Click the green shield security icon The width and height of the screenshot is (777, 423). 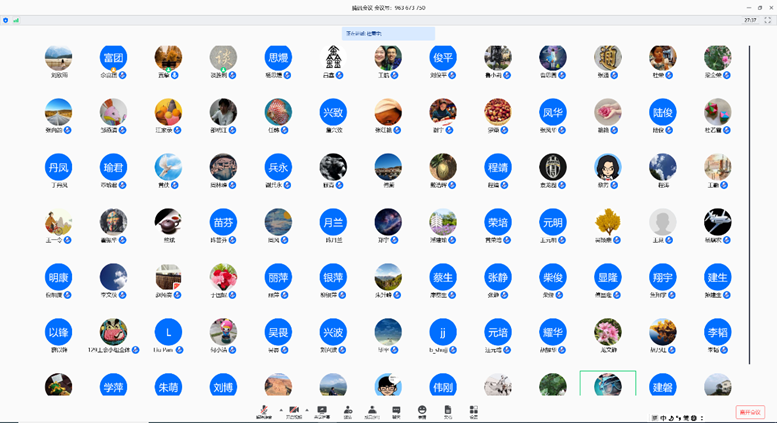pos(6,20)
